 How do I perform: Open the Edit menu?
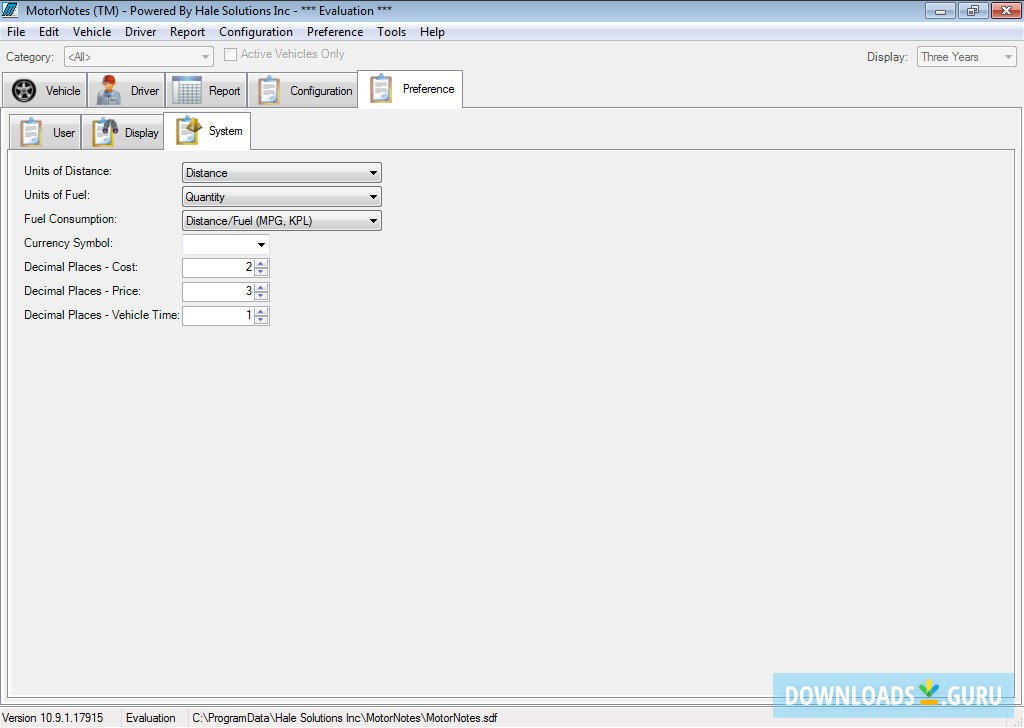pos(49,32)
